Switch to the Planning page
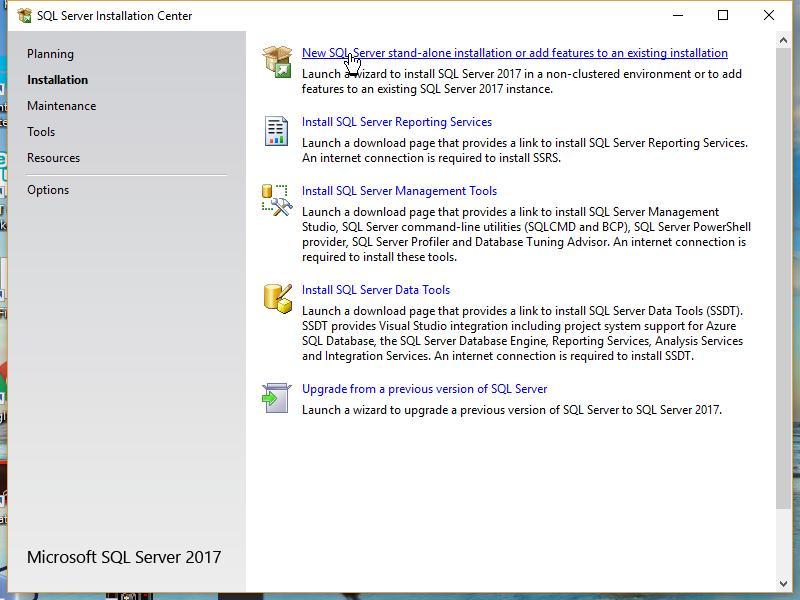The height and width of the screenshot is (600, 800). [51, 54]
